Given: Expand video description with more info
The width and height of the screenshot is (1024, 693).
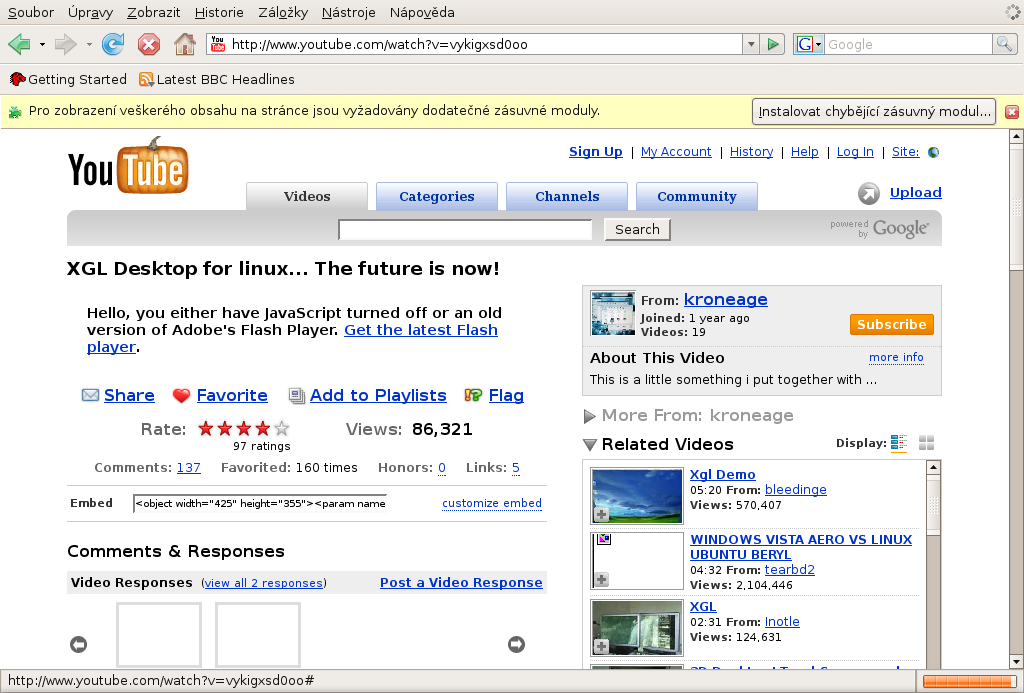Looking at the screenshot, I should (x=896, y=357).
